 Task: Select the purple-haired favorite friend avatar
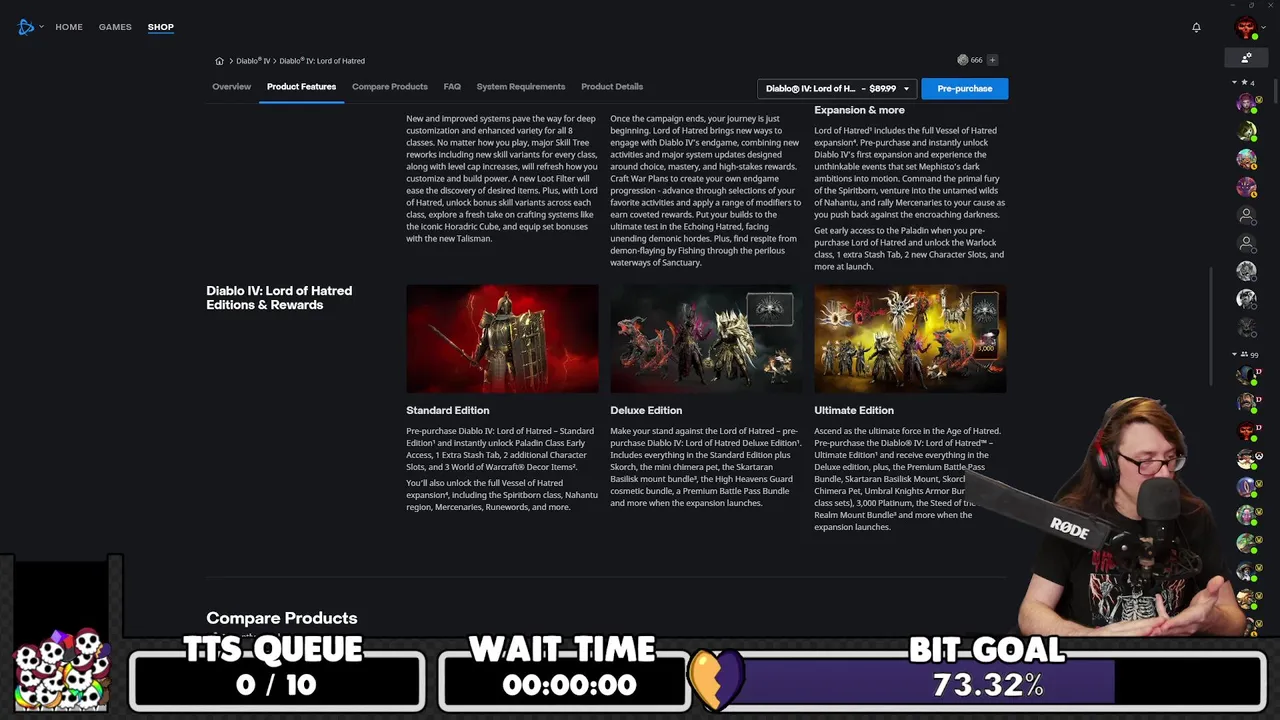pos(1246,103)
